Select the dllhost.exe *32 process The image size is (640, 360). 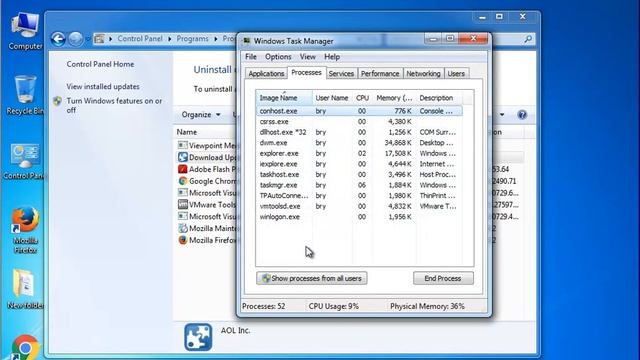[359, 132]
